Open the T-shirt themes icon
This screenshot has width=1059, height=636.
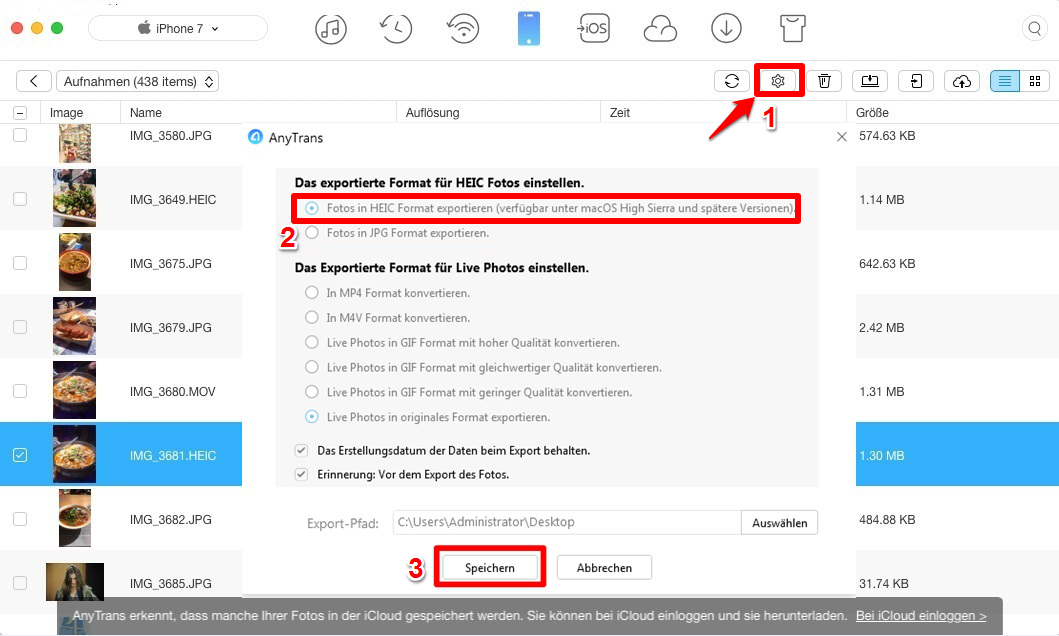[792, 29]
